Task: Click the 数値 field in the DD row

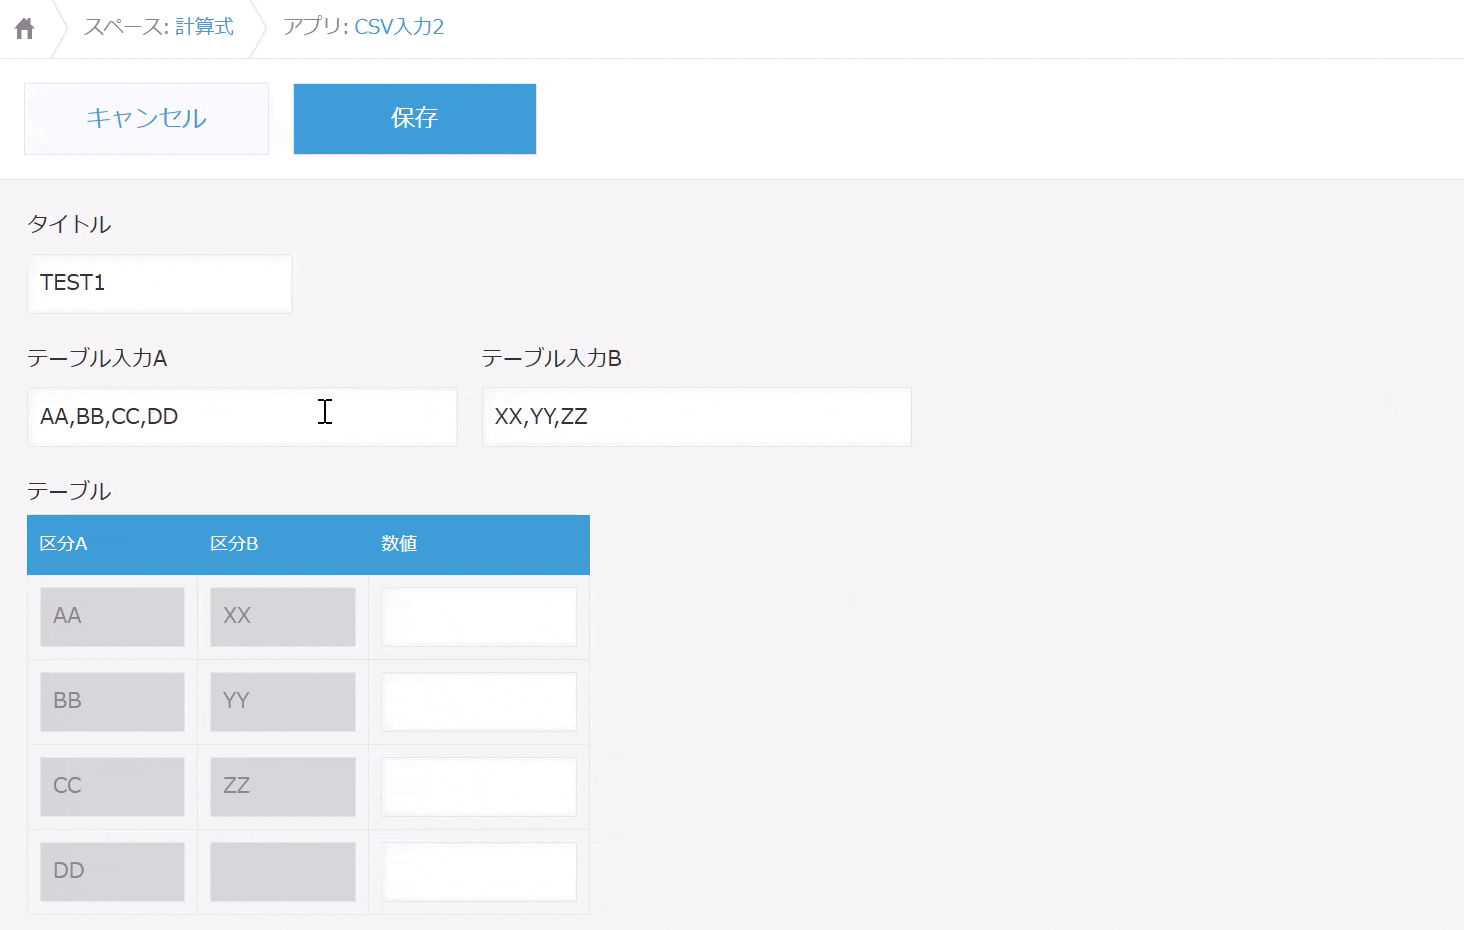Action: (479, 872)
